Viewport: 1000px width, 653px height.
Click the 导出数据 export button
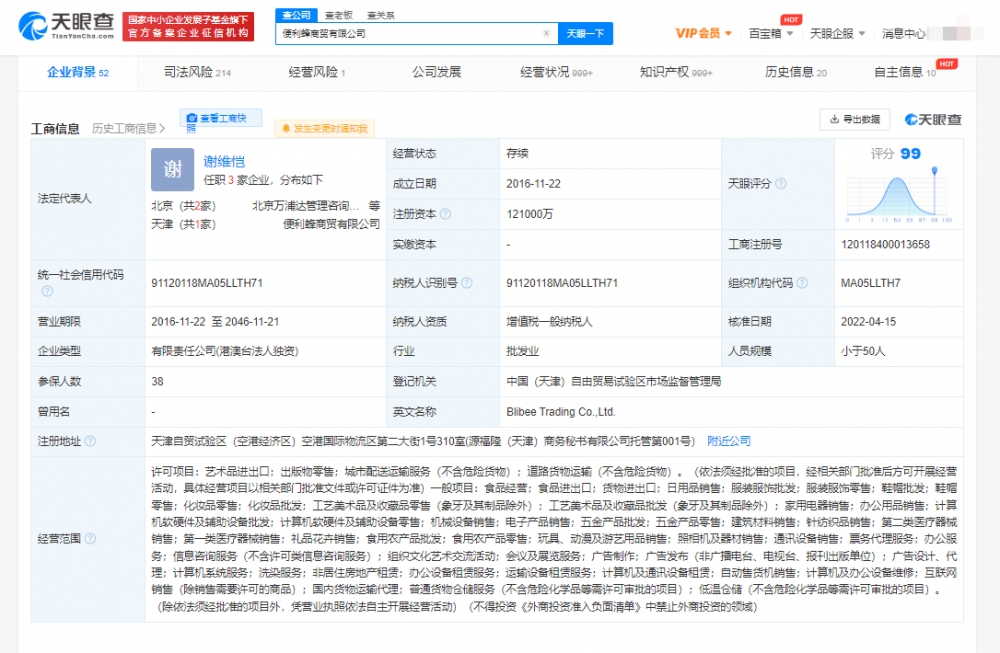(854, 119)
